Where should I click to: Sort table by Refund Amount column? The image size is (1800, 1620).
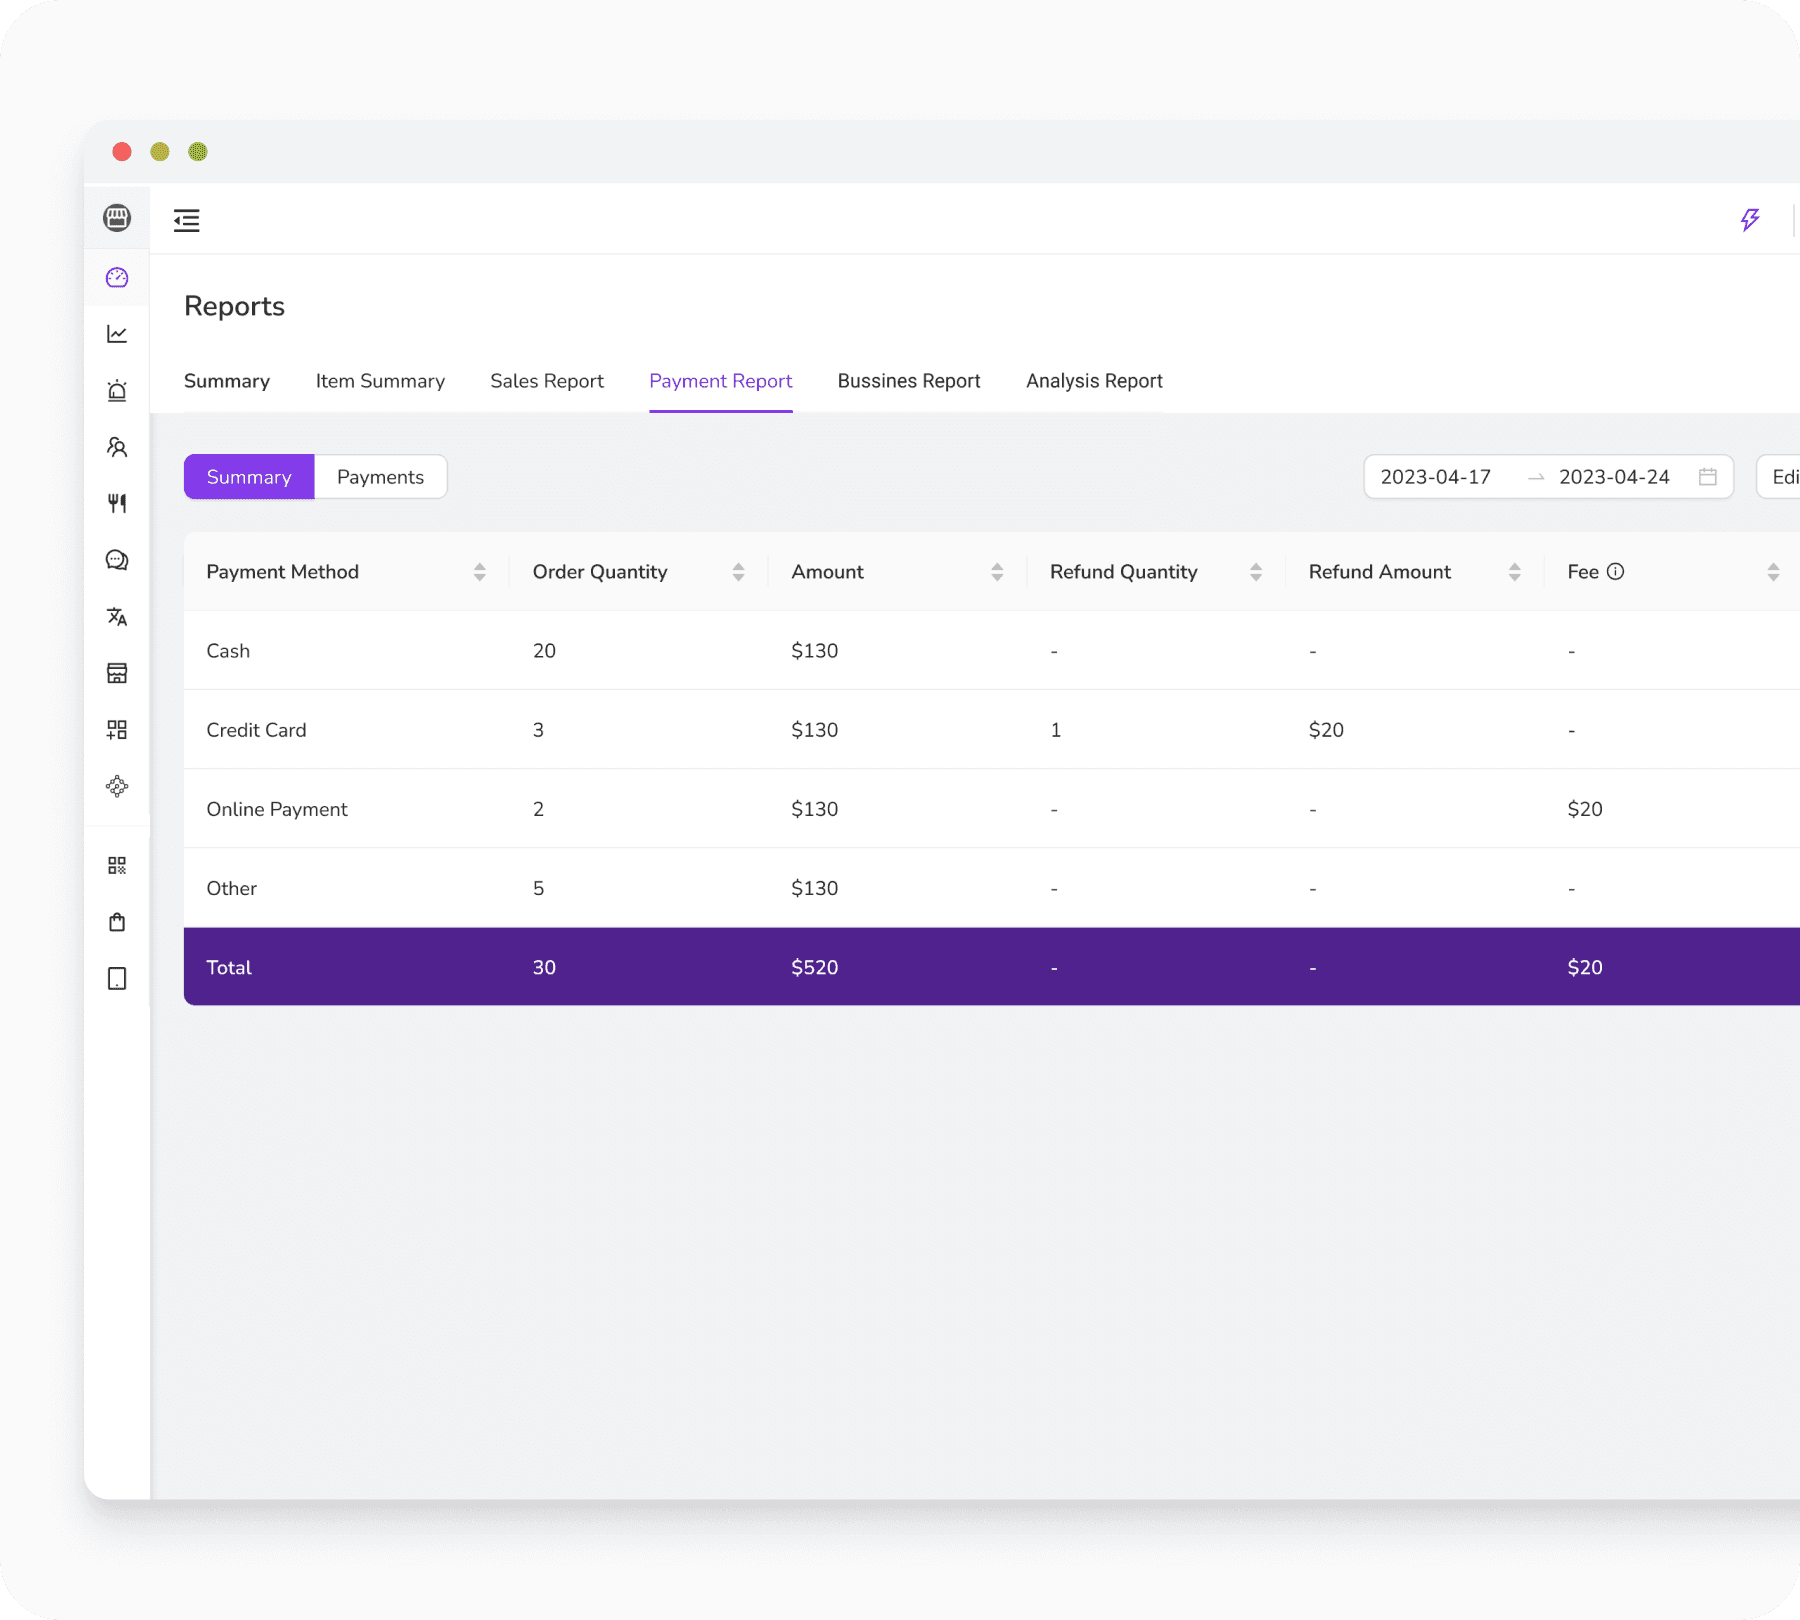(x=1514, y=572)
